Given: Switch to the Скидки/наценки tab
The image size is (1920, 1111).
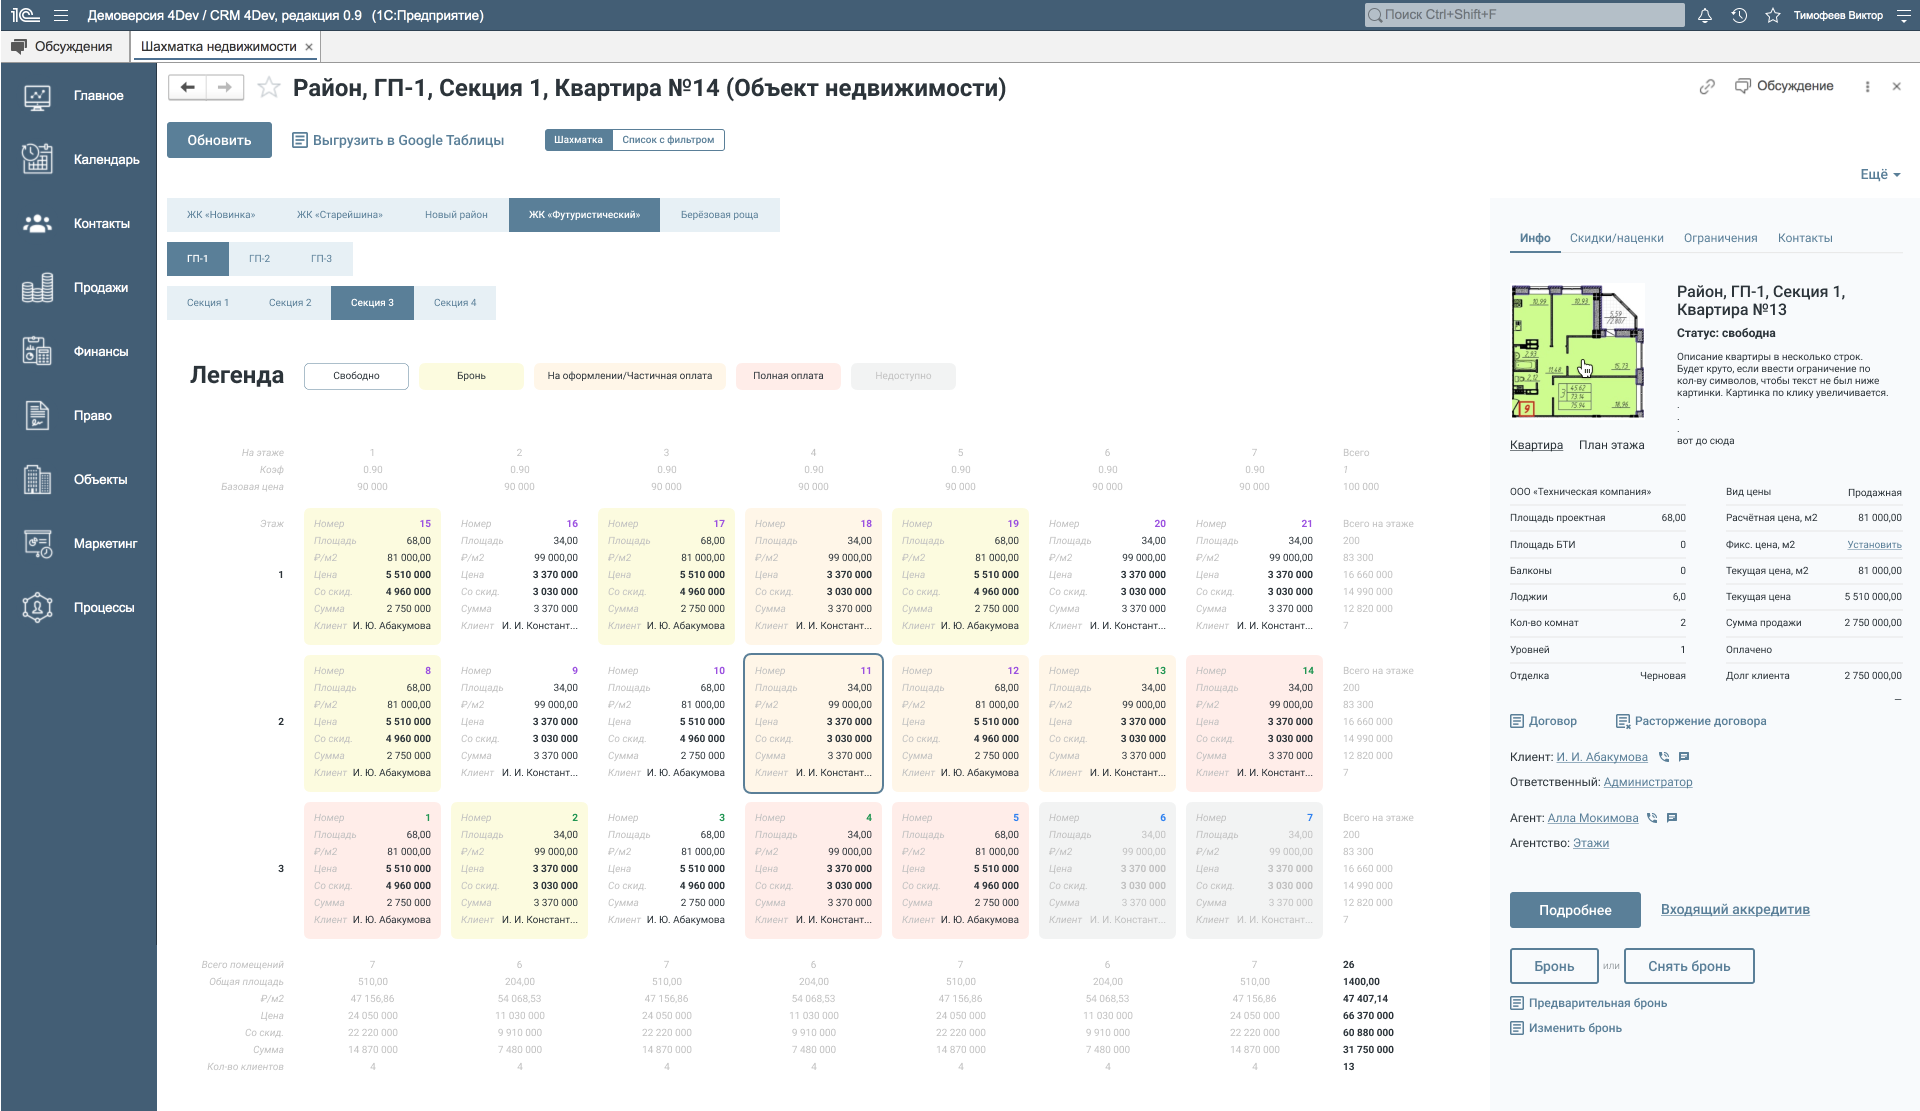Looking at the screenshot, I should 1618,238.
